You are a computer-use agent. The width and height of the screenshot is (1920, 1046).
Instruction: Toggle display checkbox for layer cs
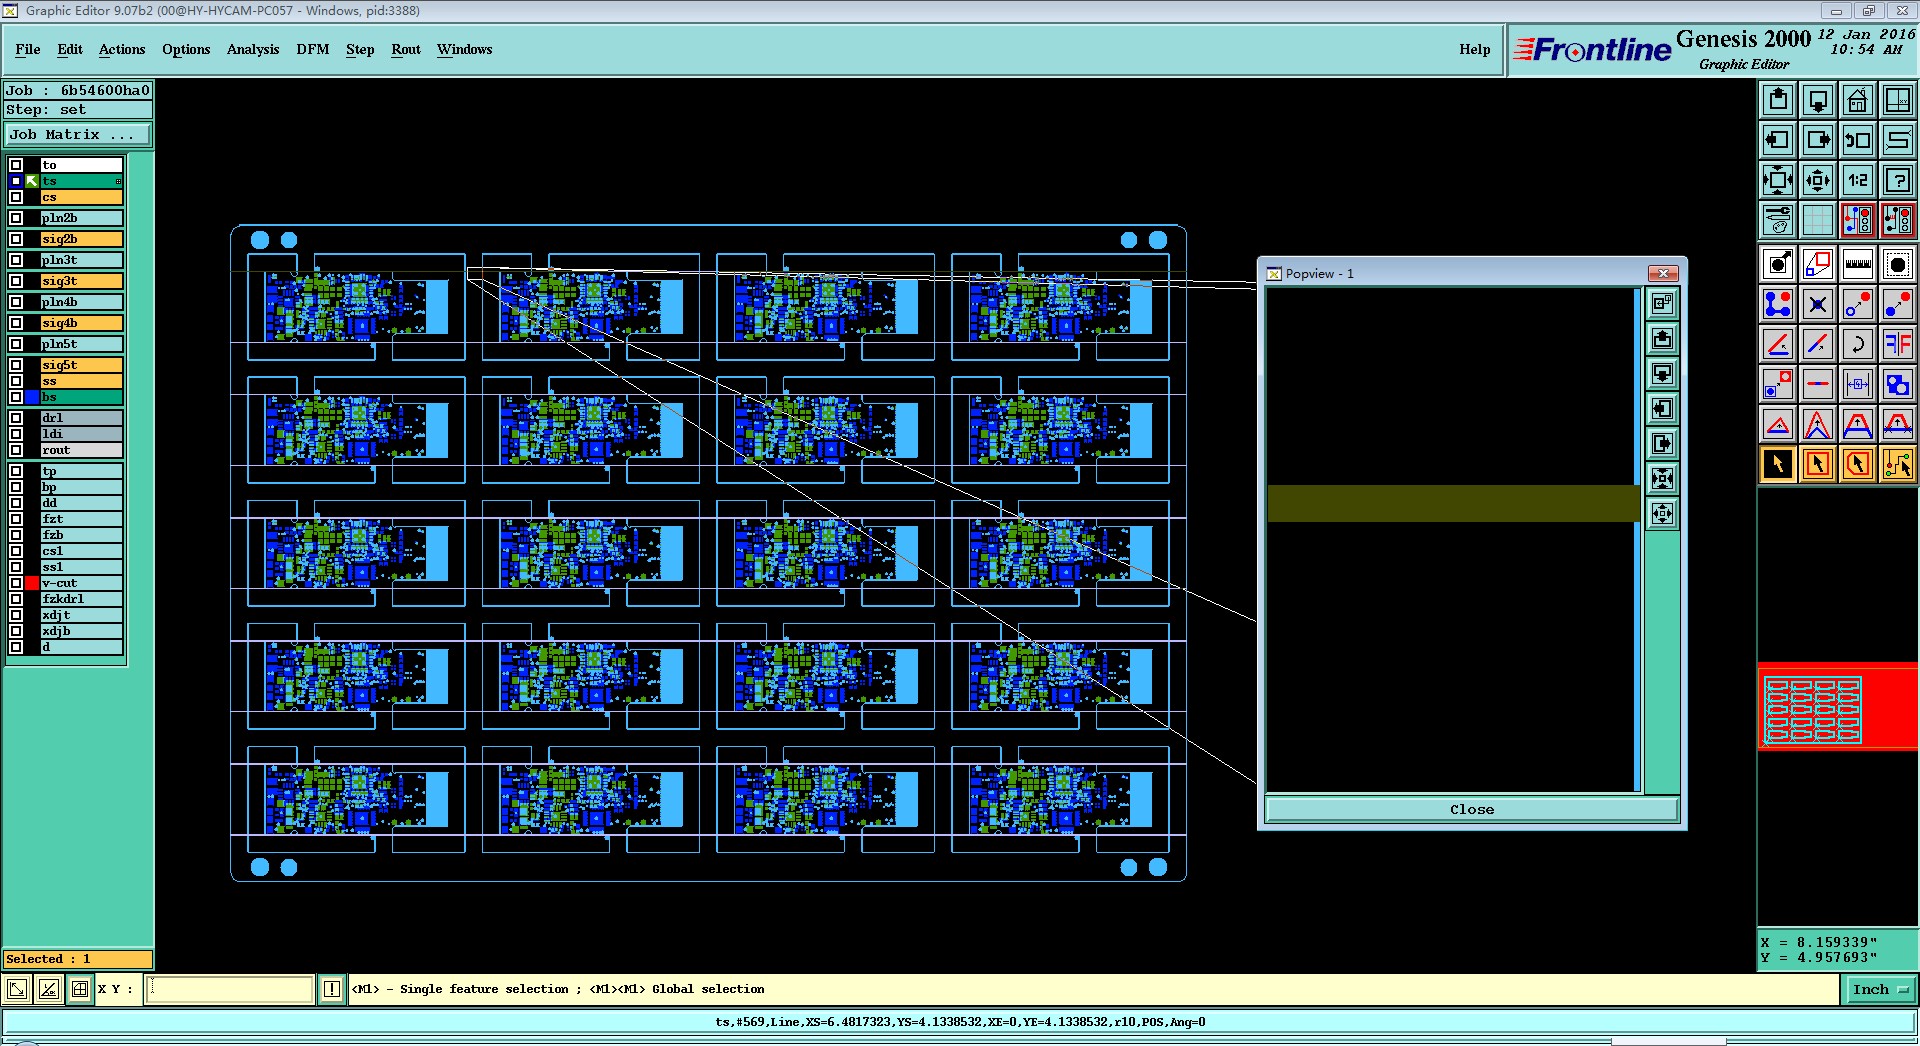pos(16,197)
